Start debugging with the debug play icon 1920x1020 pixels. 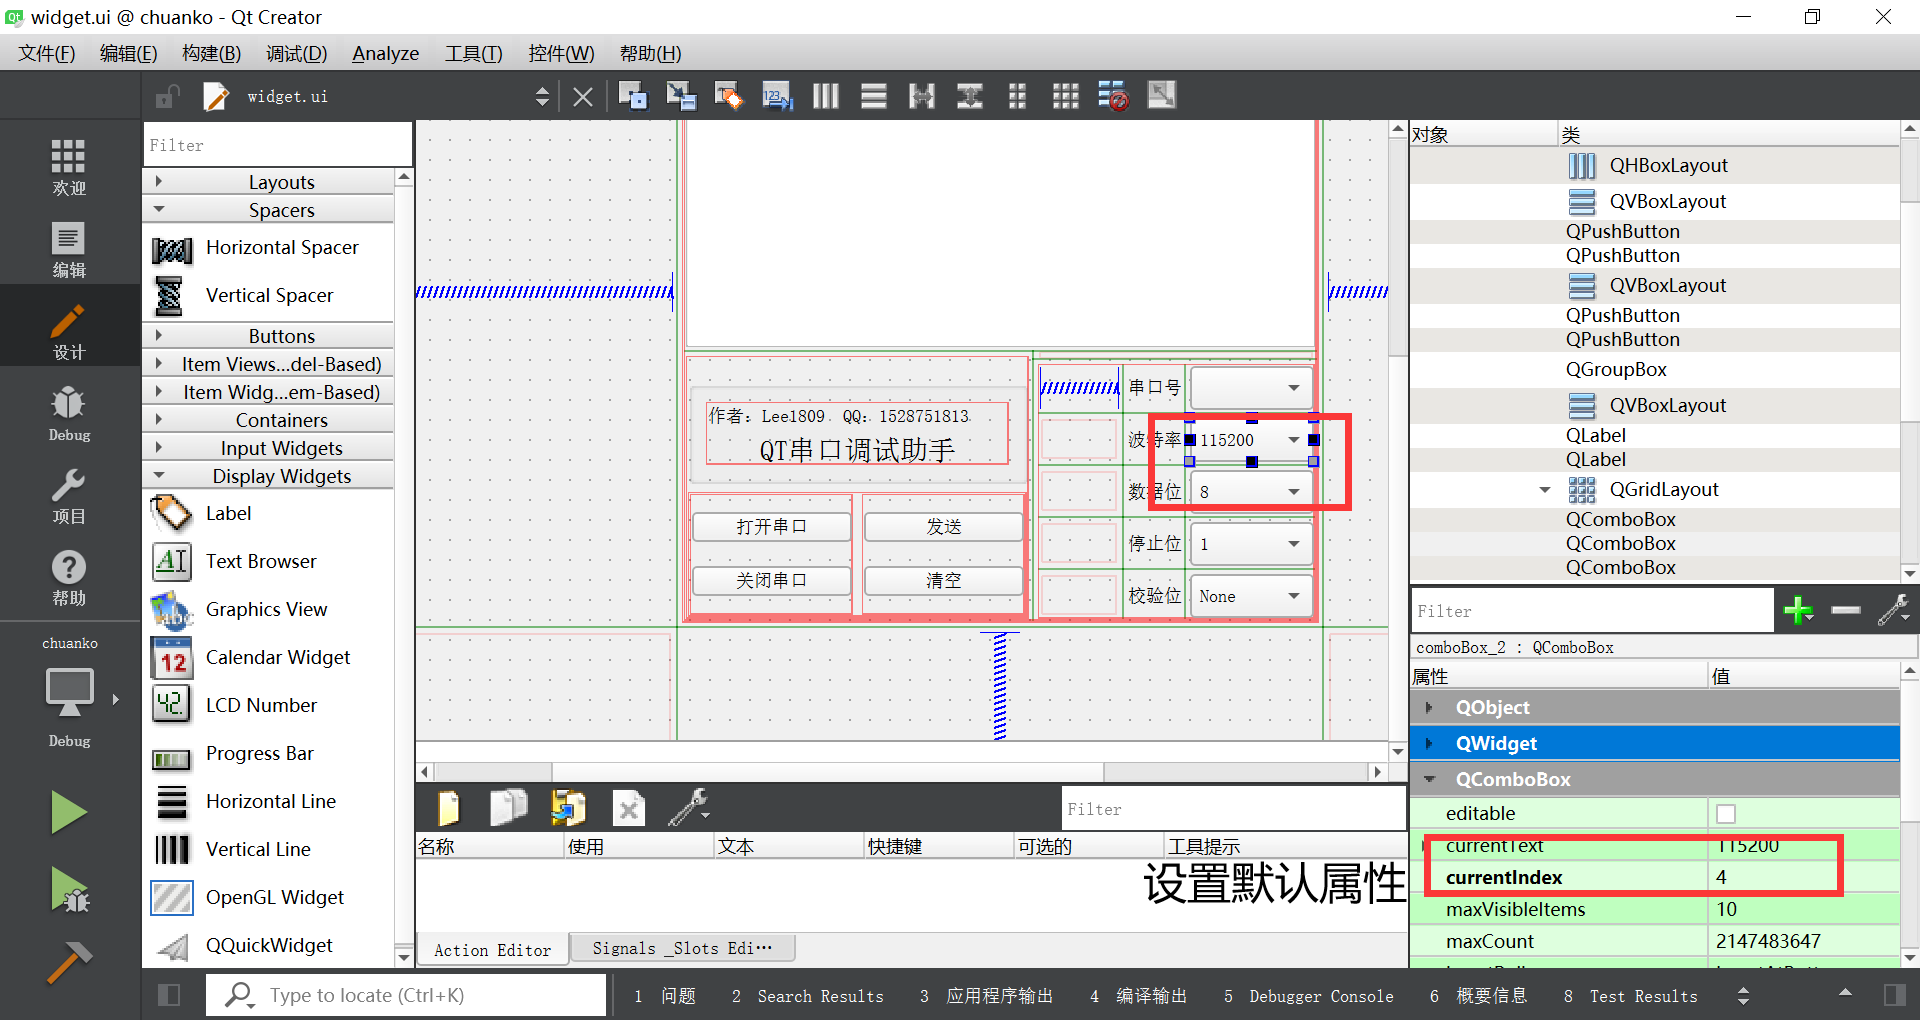68,890
